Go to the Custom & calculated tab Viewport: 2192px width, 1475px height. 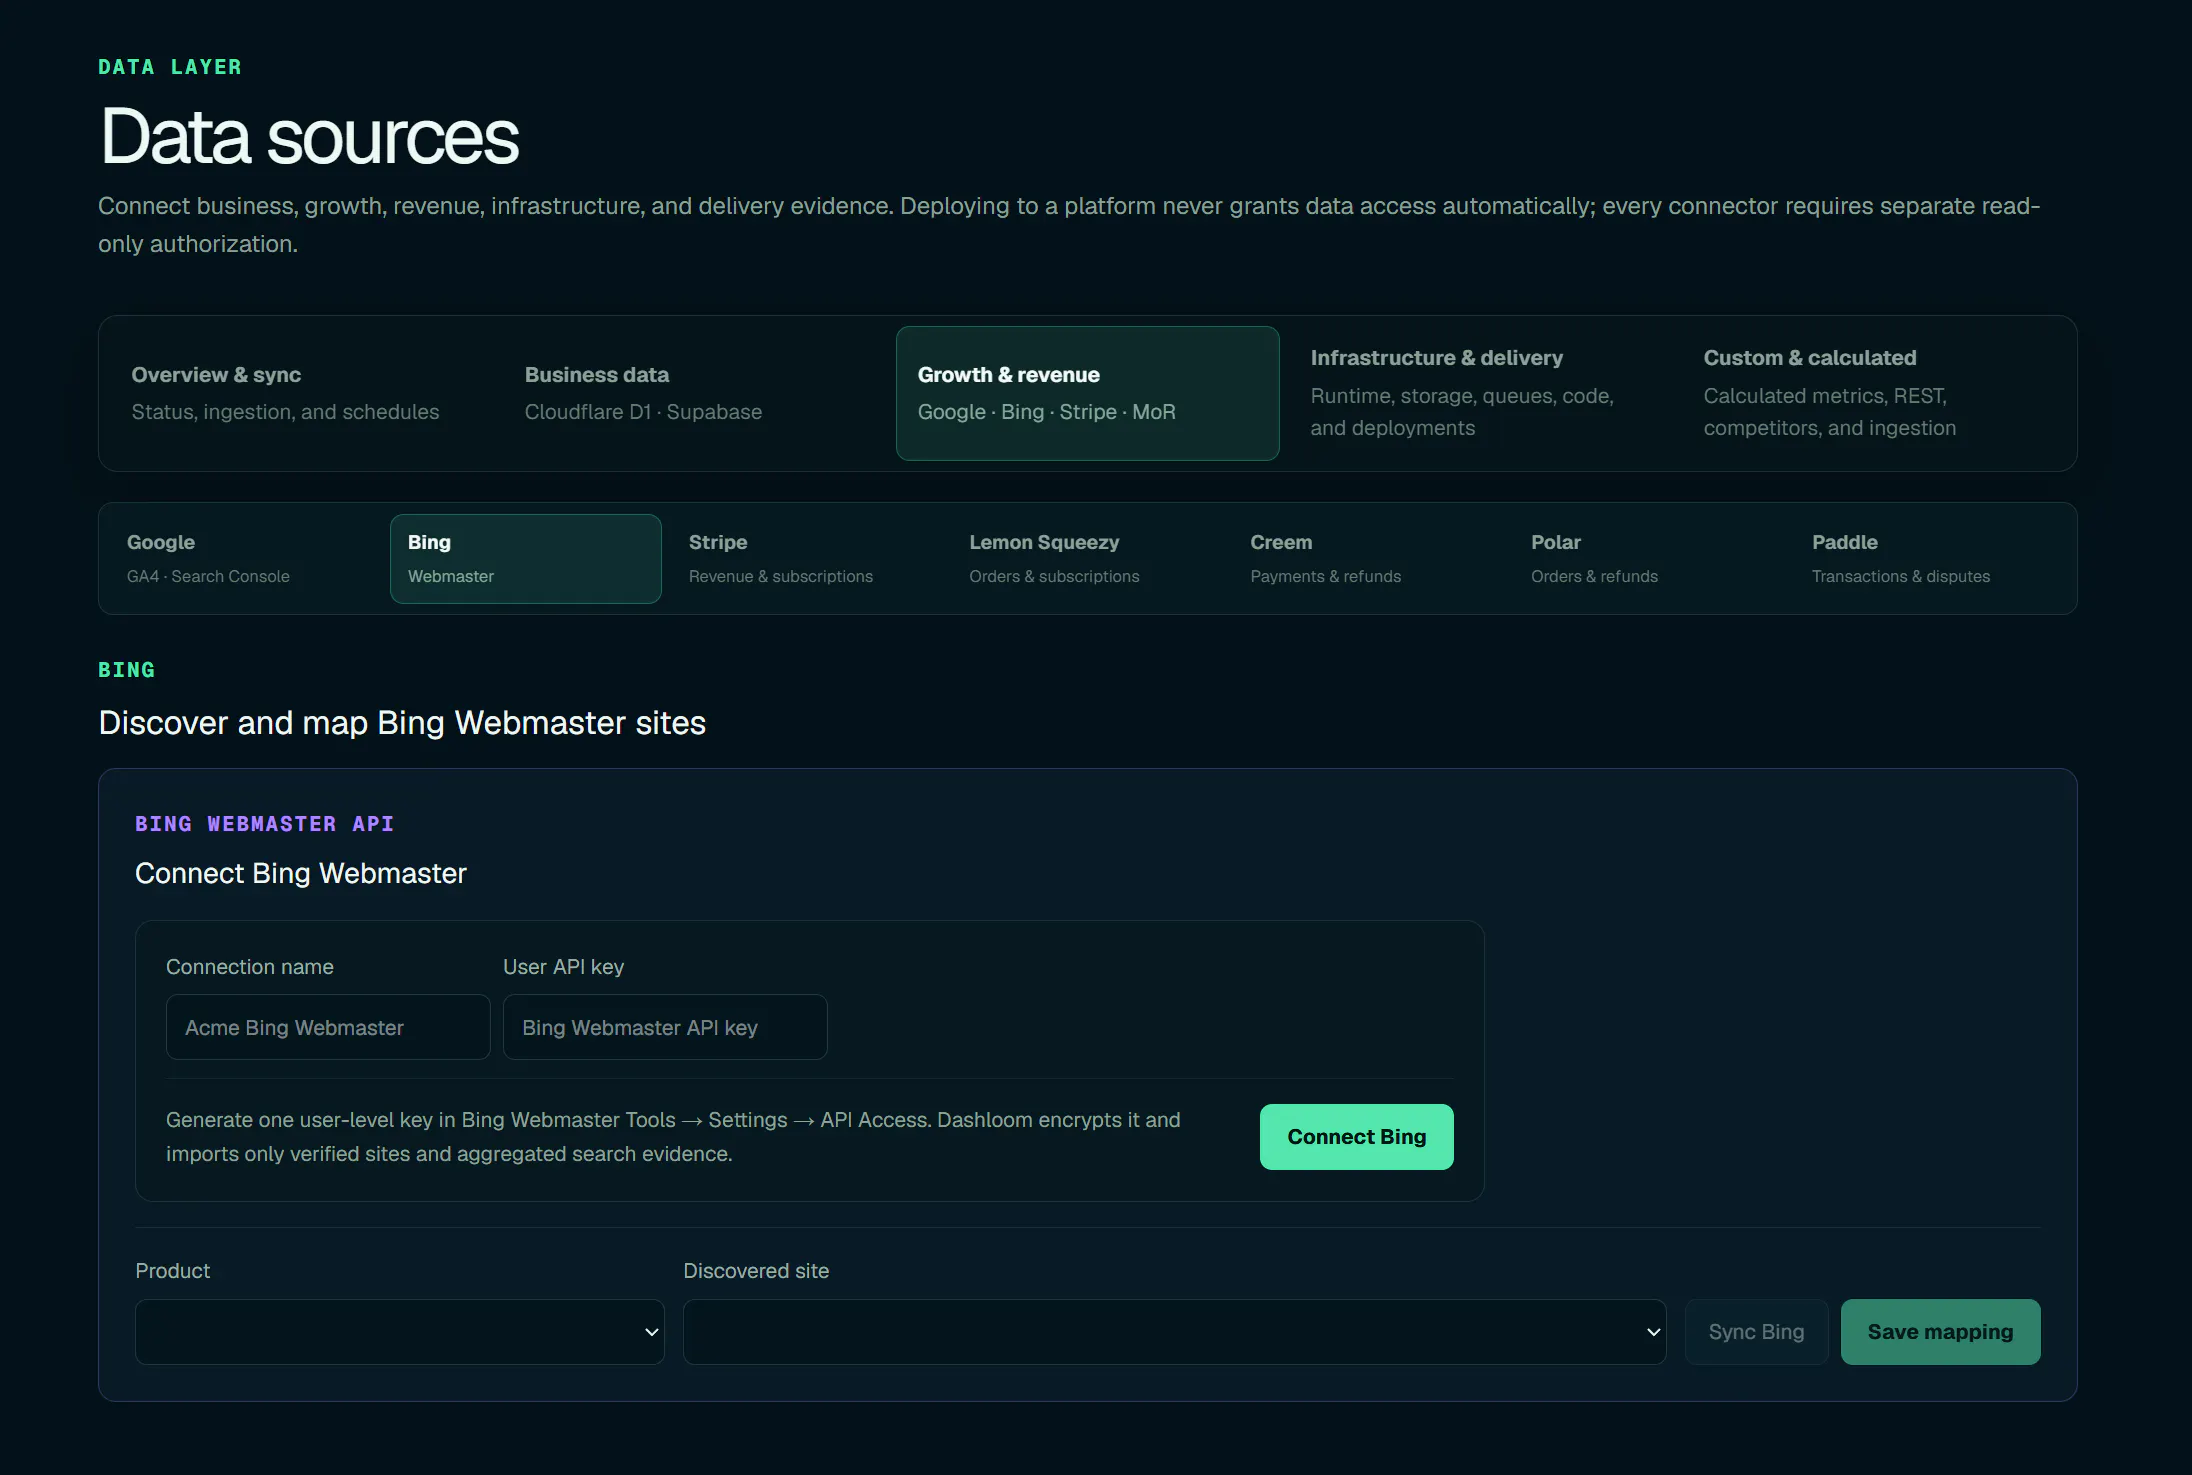click(x=1873, y=393)
